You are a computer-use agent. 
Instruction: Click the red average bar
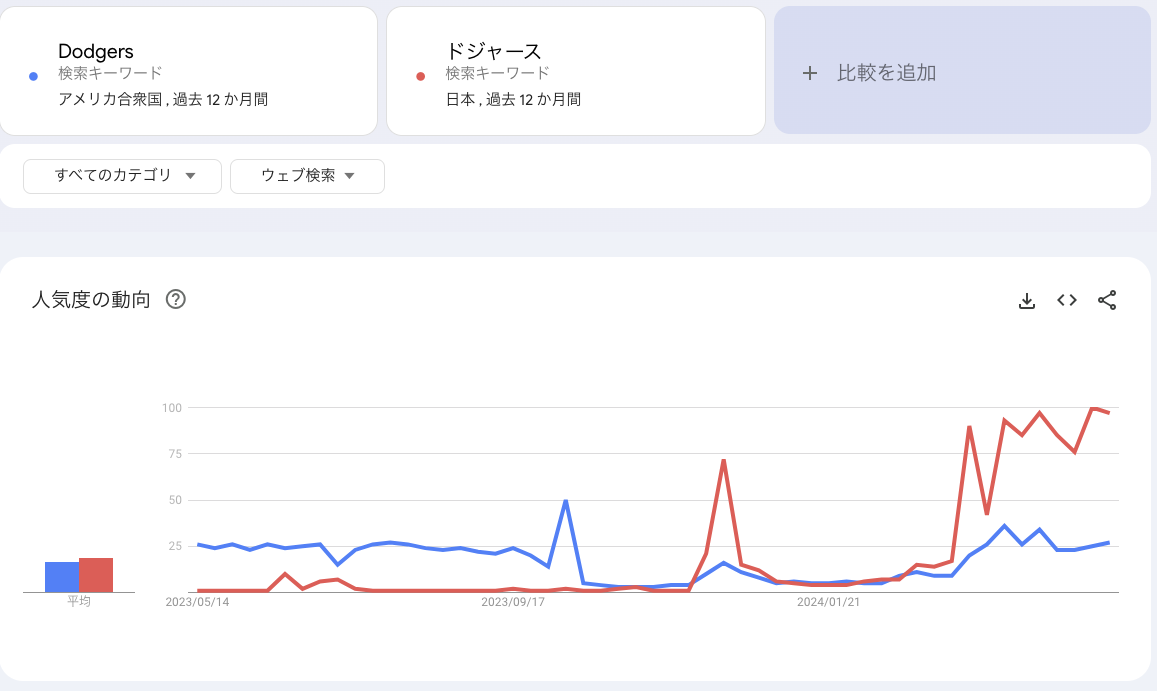(96, 575)
